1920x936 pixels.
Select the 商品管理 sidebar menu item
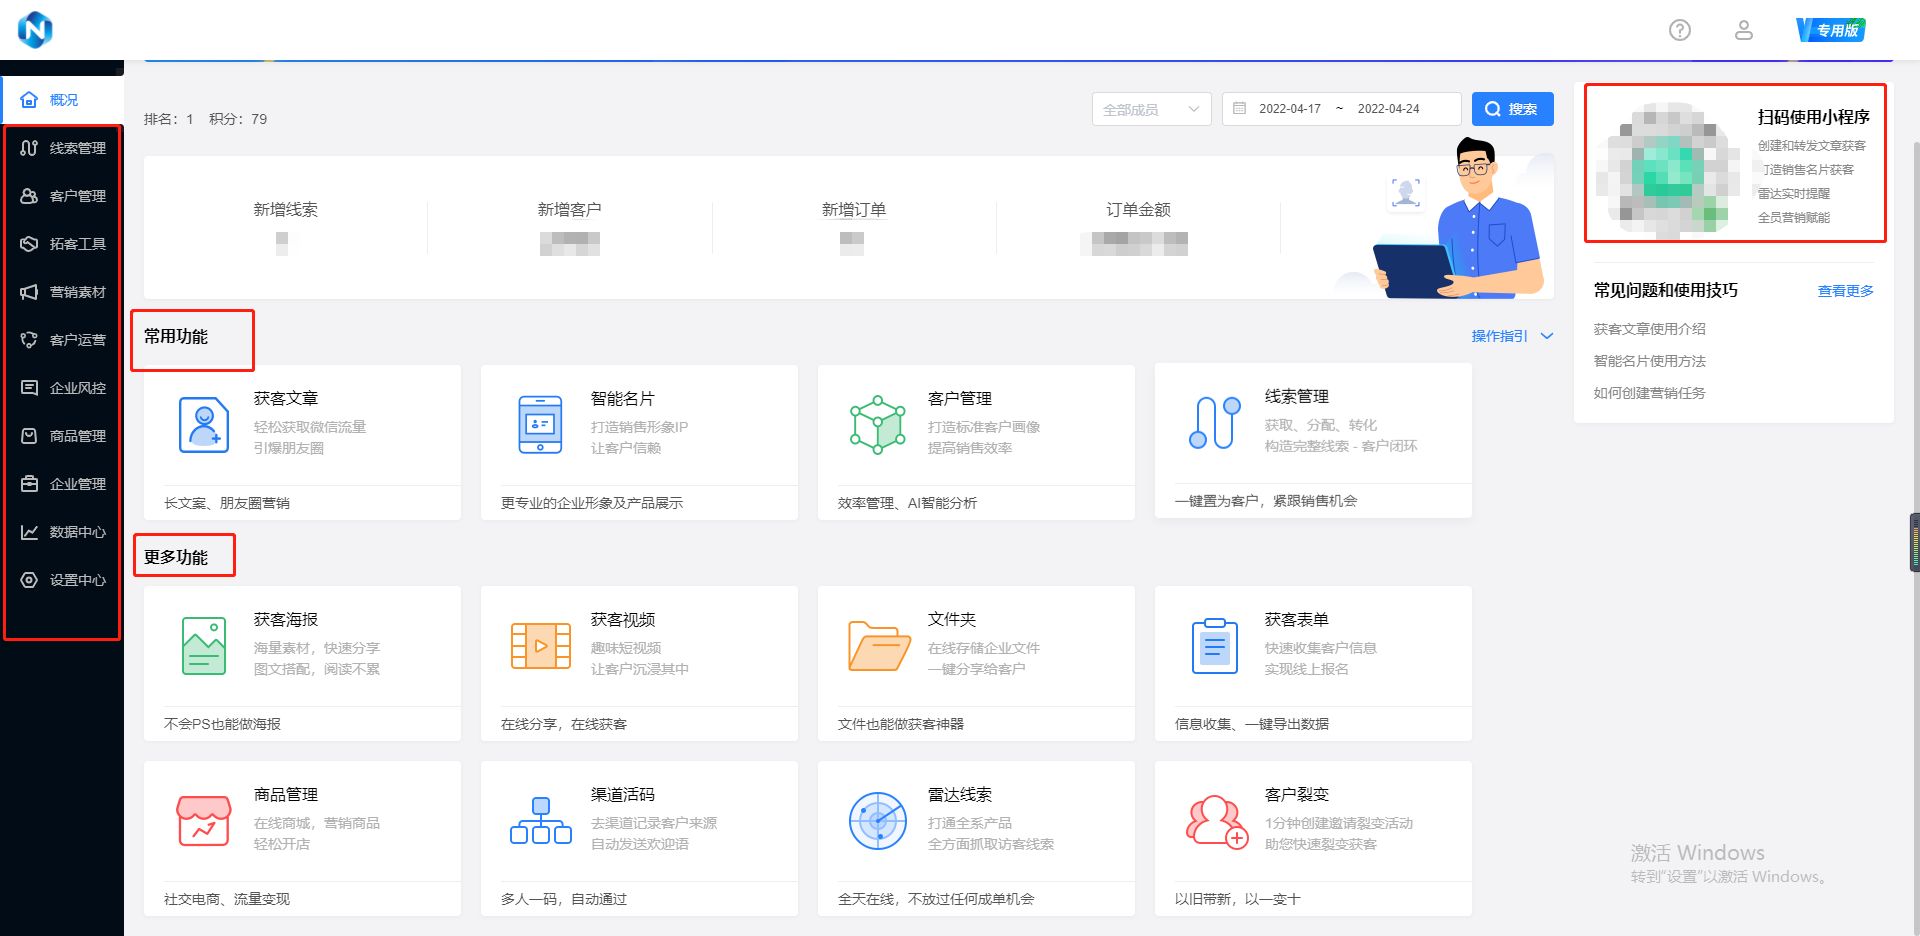62,435
